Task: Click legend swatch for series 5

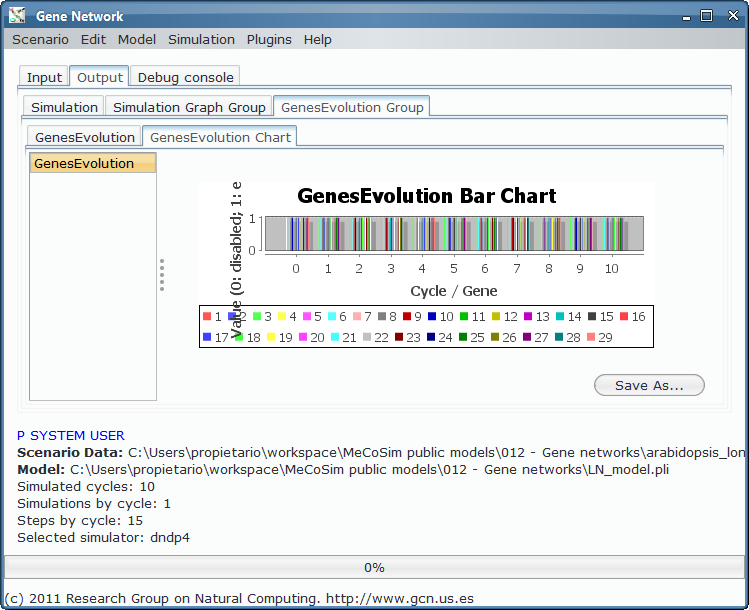Action: [x=307, y=316]
